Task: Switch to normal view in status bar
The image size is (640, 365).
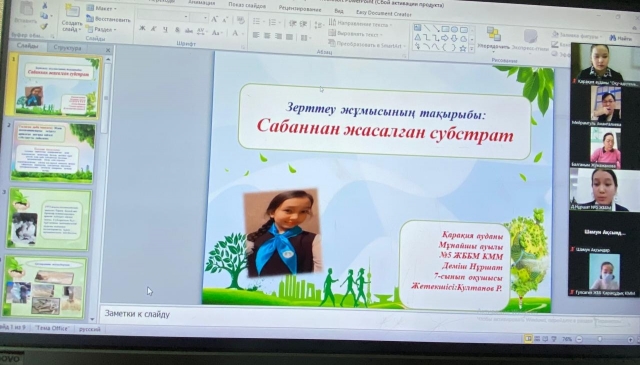Action: (528, 338)
